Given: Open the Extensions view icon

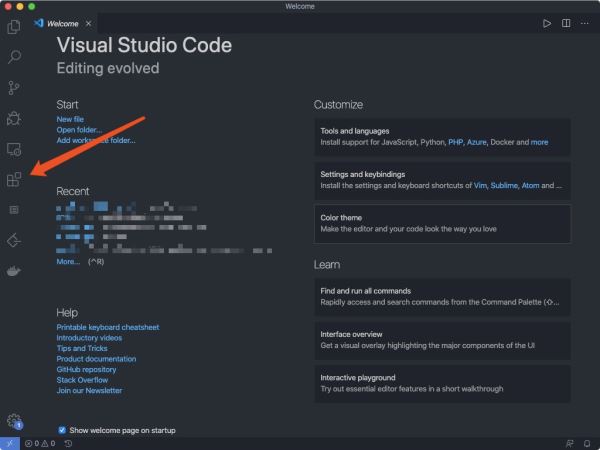Looking at the screenshot, I should coord(14,180).
